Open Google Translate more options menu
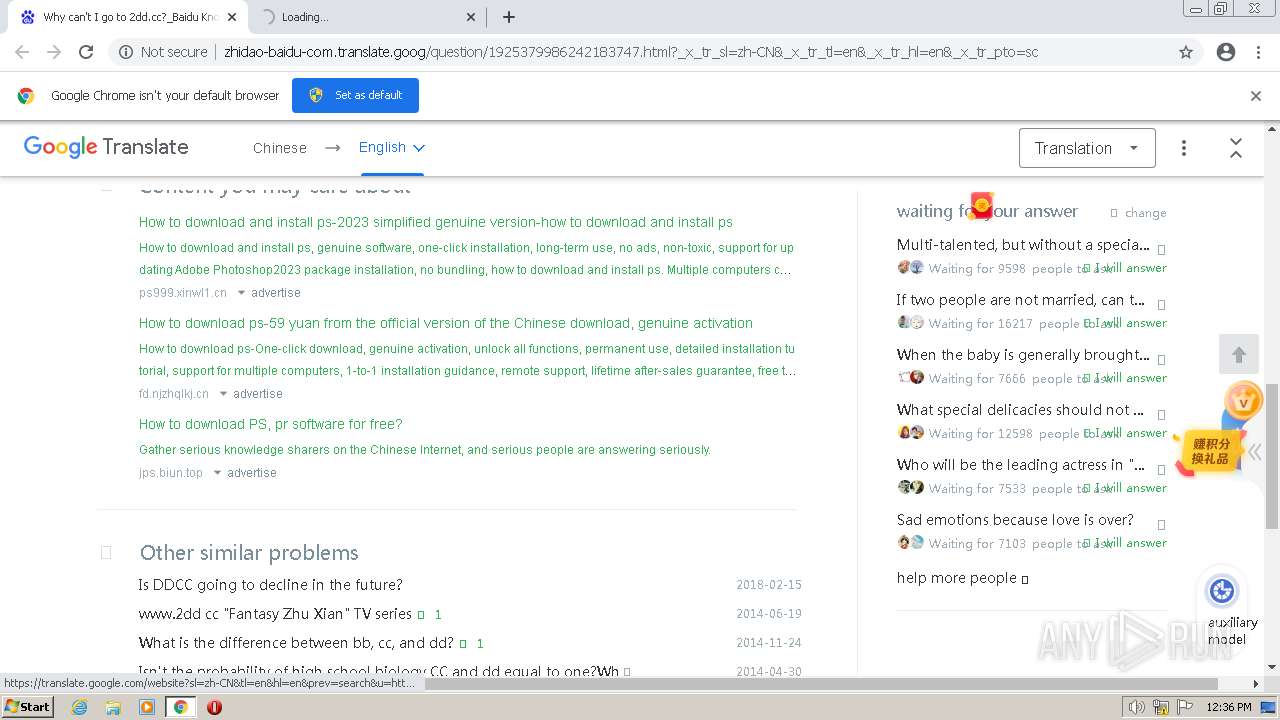1280x720 pixels. pyautogui.click(x=1184, y=148)
